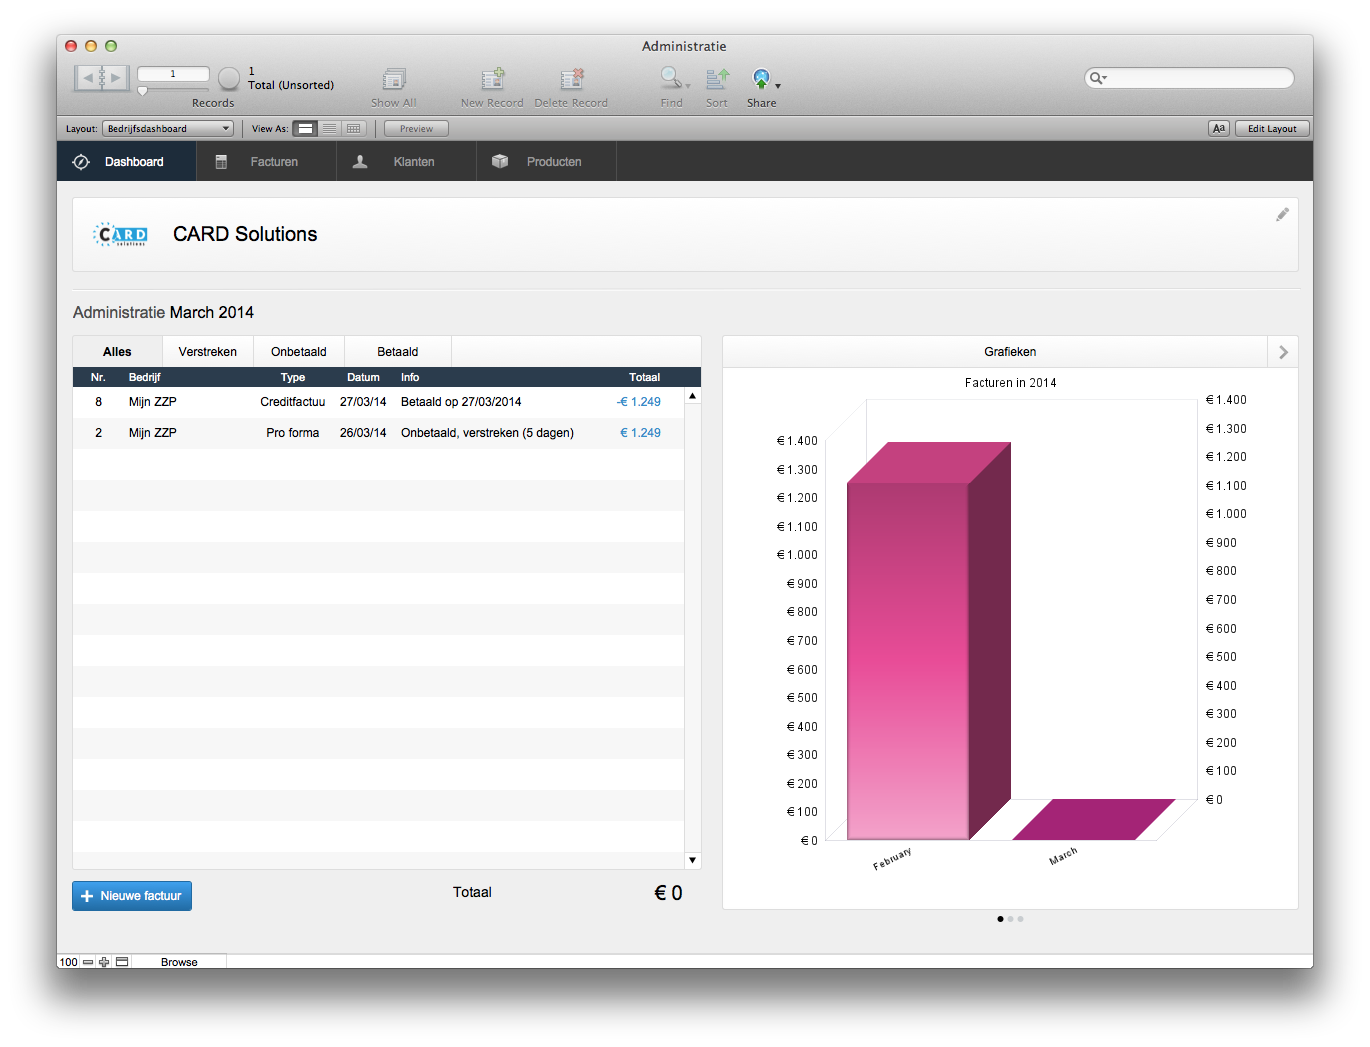
Task: Select the Onbetaald filter tab
Action: 298,352
